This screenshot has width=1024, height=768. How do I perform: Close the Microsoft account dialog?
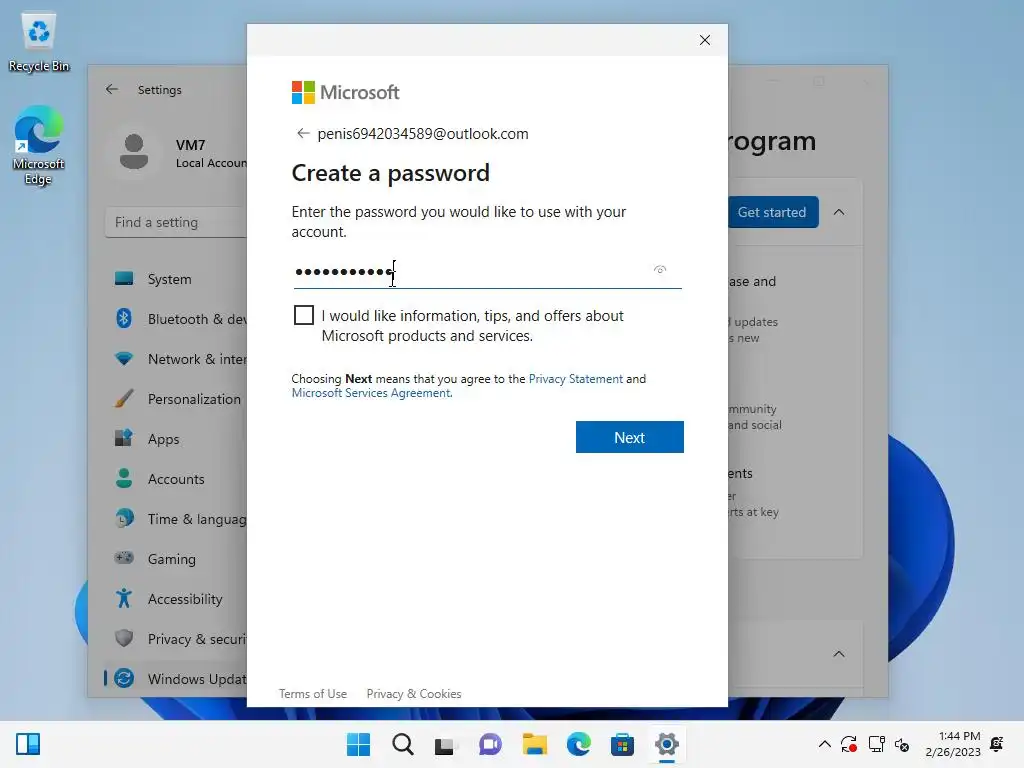[705, 40]
